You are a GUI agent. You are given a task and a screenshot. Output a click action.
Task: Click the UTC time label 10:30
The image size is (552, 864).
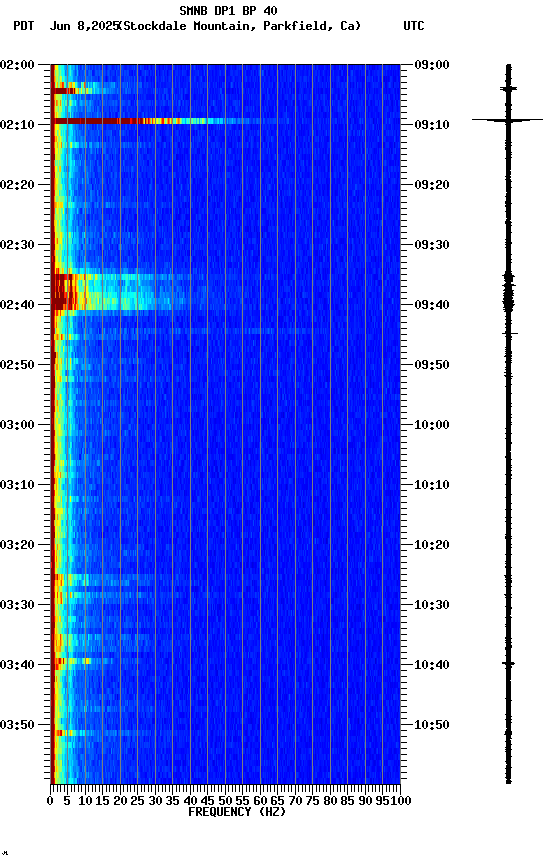pos(432,606)
